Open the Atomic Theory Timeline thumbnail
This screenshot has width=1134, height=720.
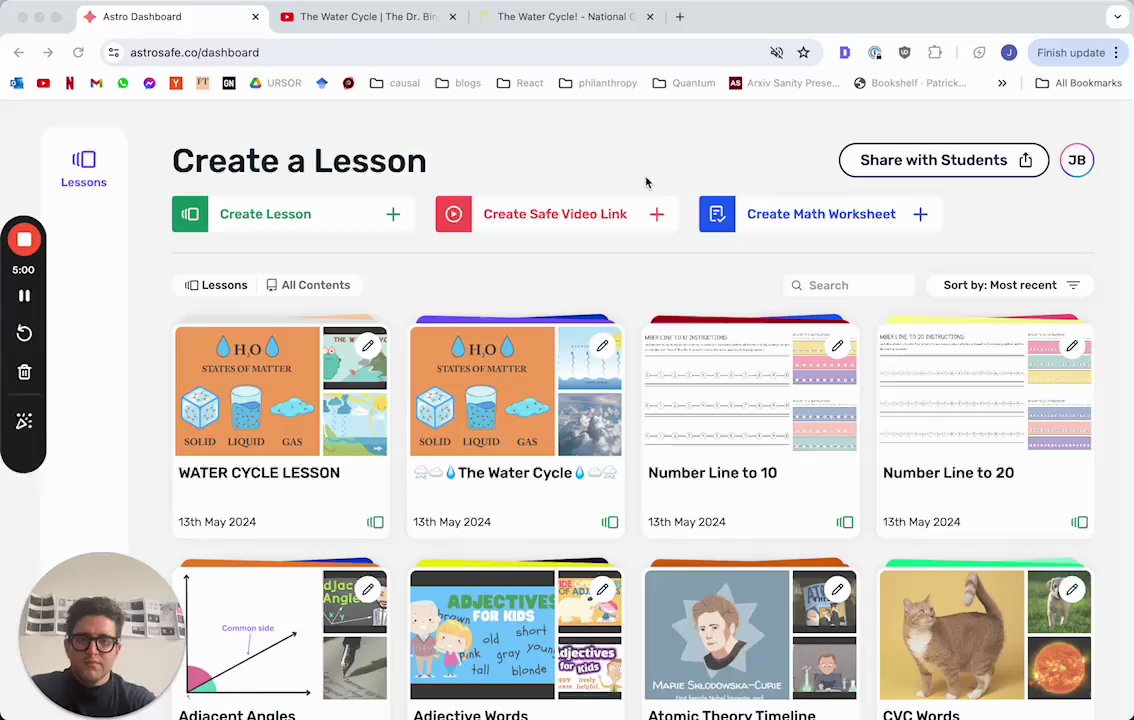click(x=717, y=635)
